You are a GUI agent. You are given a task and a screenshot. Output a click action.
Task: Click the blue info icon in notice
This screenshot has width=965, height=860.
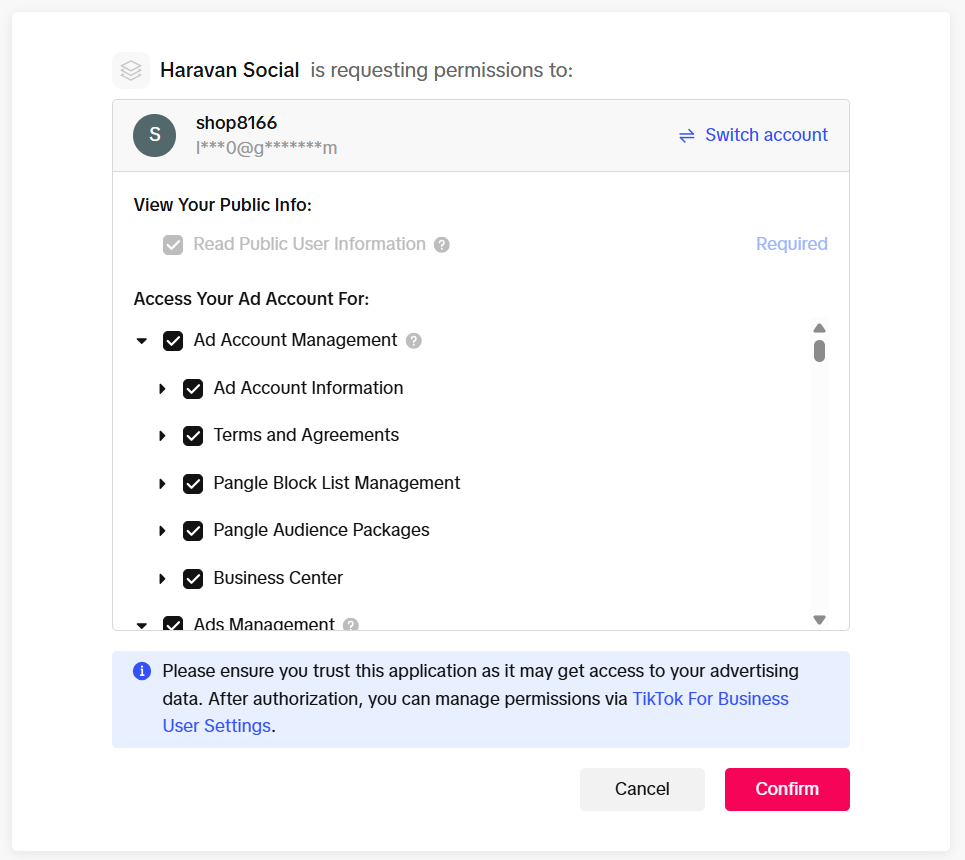[x=142, y=671]
